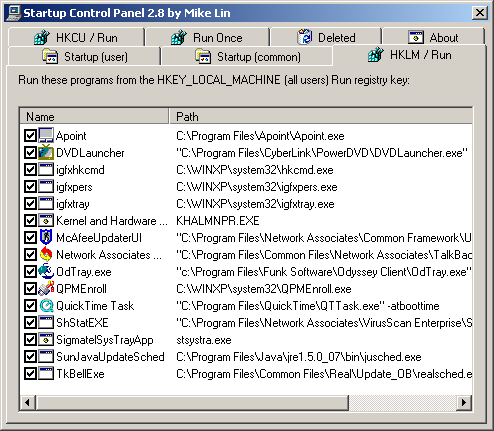
Task: Click the DVDLauncher TV icon
Action: [x=46, y=153]
